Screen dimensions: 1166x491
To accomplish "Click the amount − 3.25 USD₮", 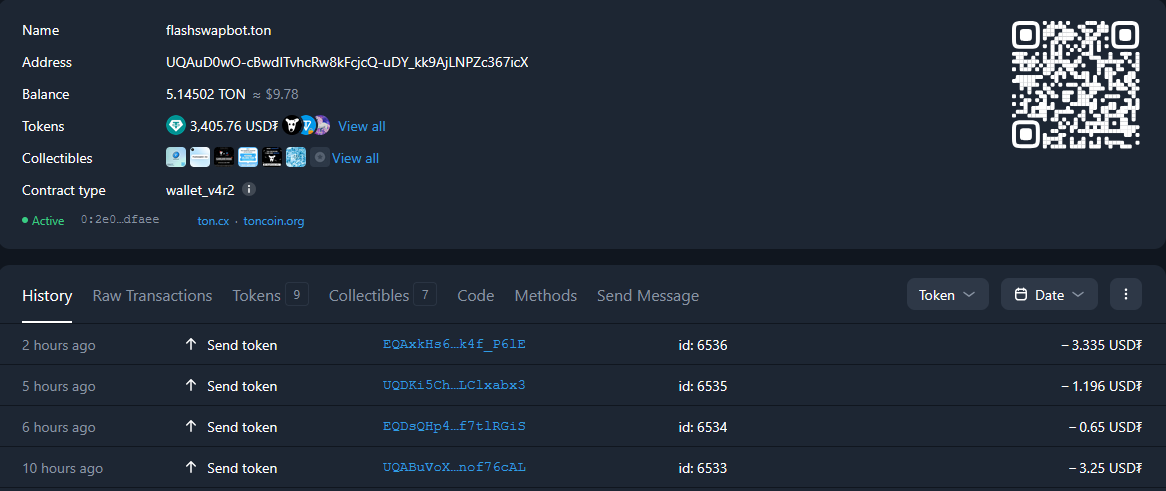I will [x=1104, y=469].
